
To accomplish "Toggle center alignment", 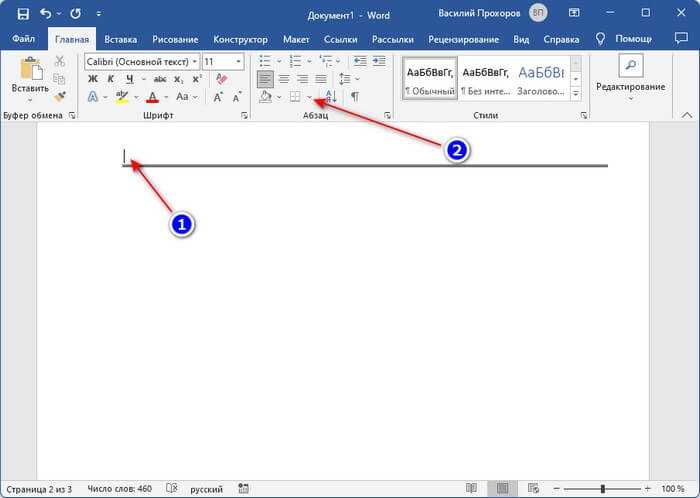I will [284, 79].
